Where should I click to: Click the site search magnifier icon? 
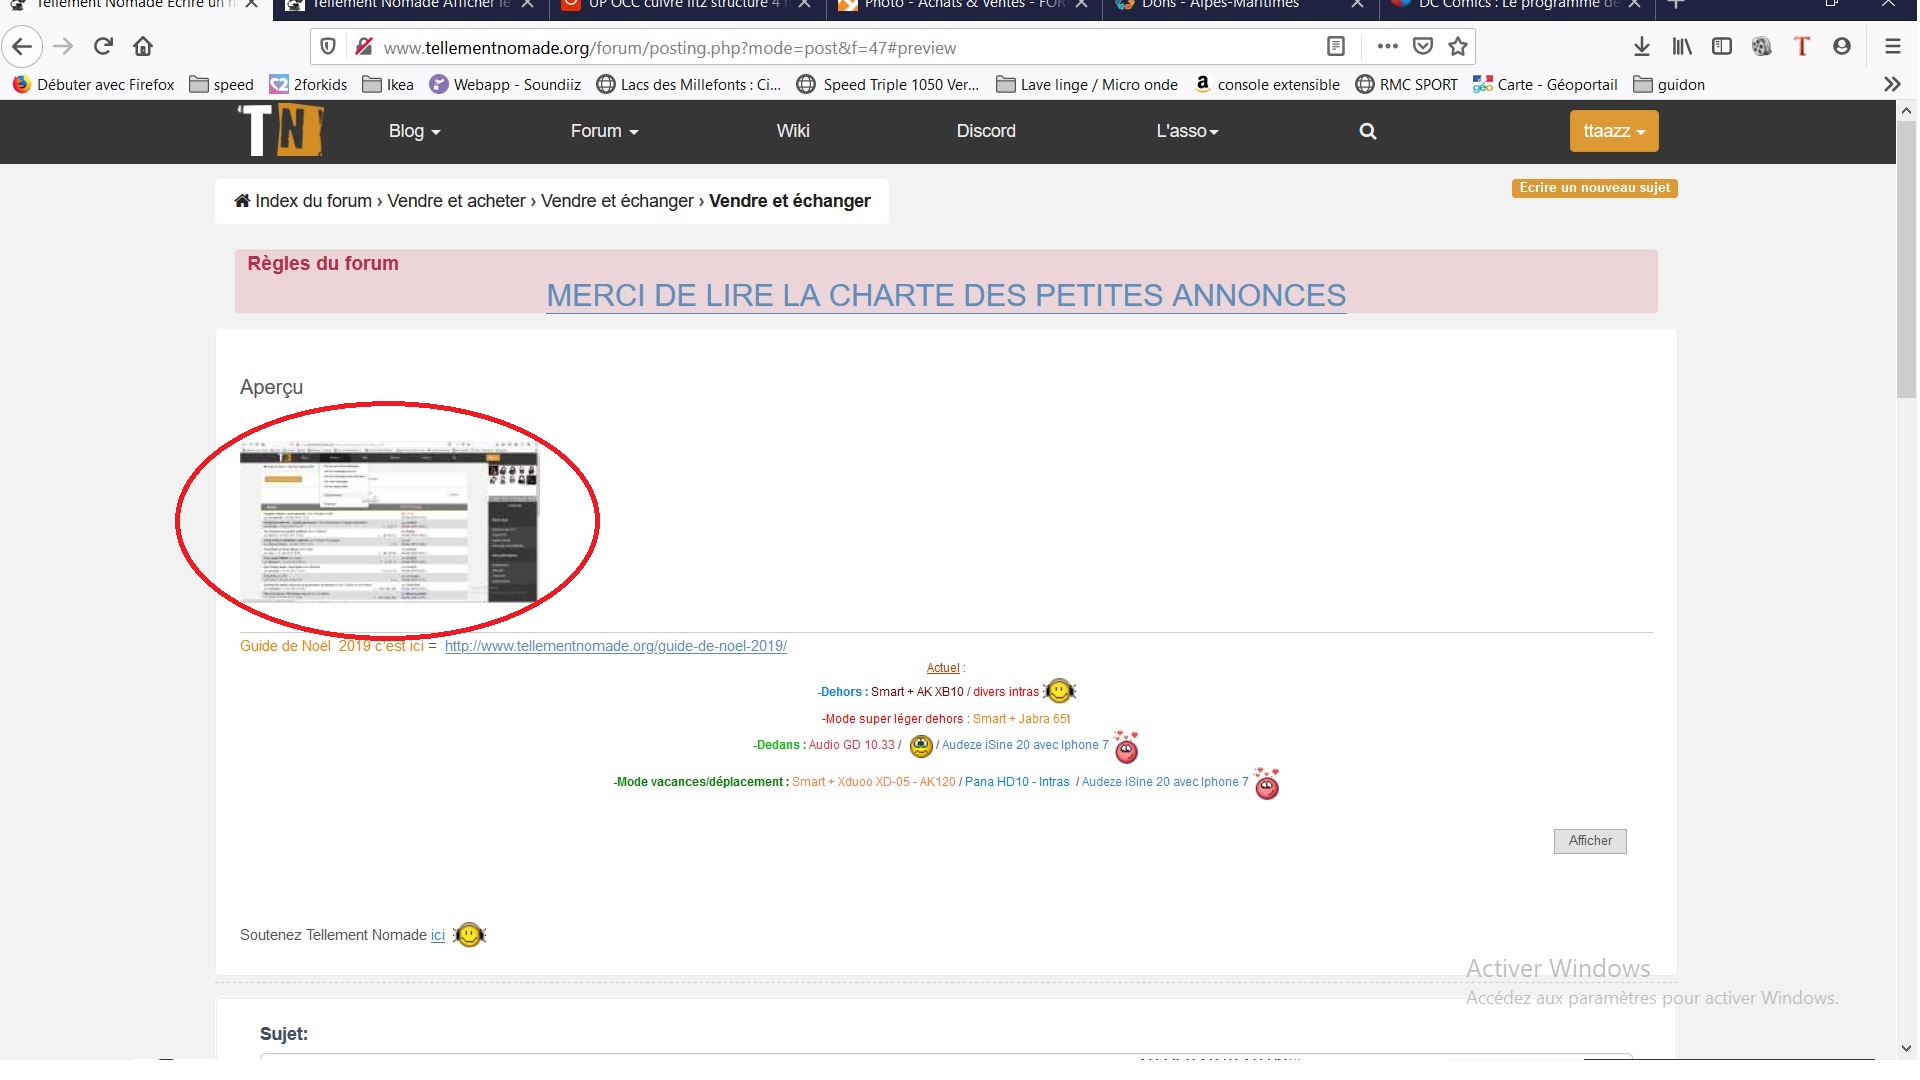(x=1367, y=131)
